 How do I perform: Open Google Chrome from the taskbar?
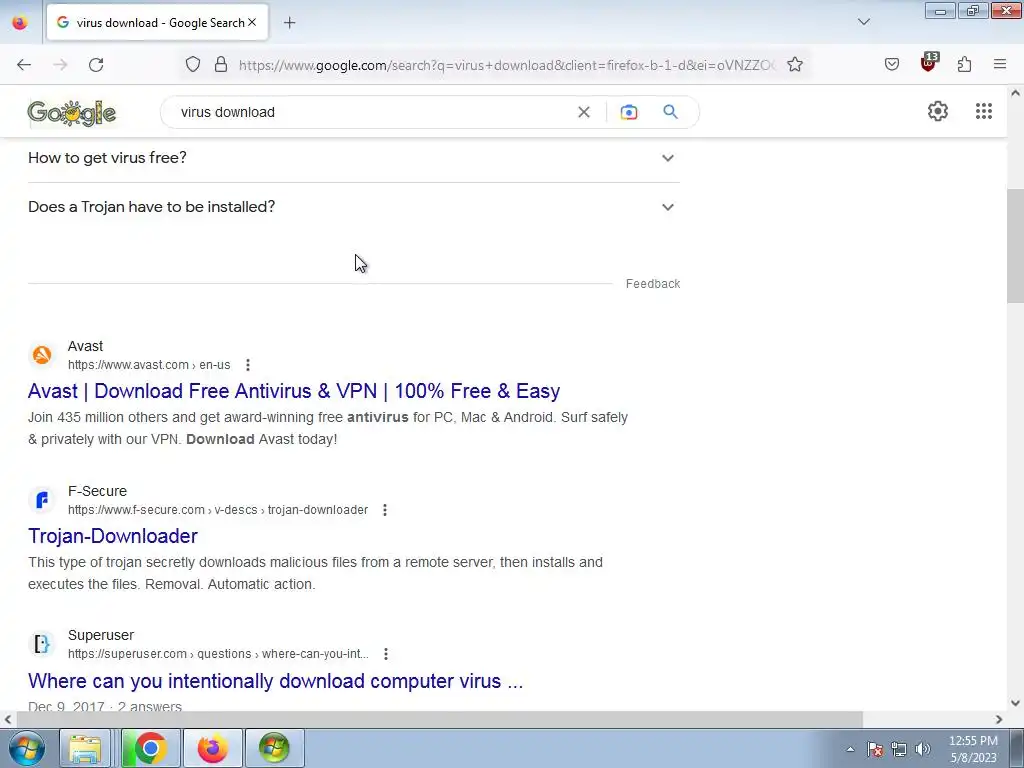151,748
